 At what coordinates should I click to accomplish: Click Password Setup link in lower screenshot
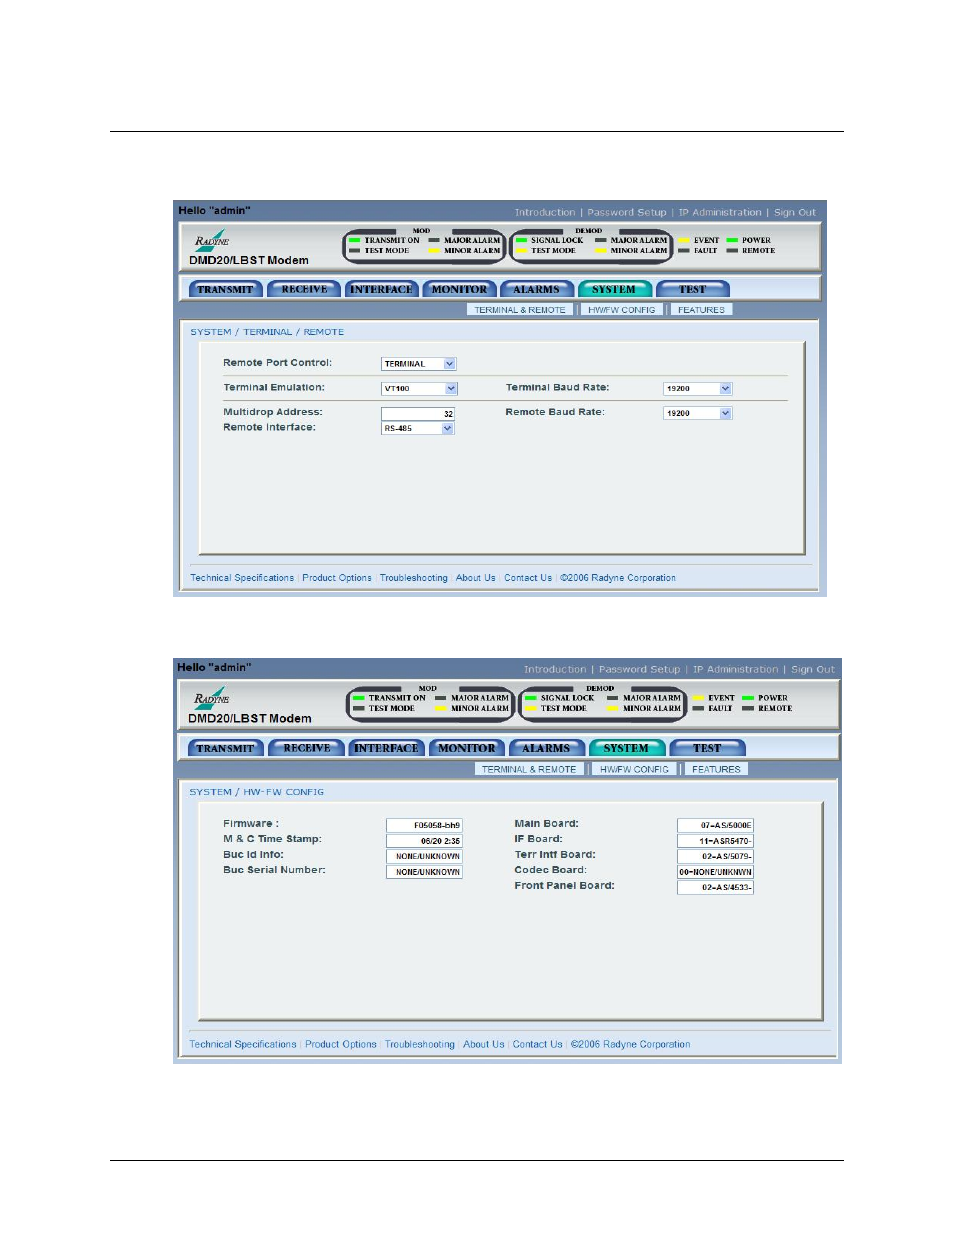pos(639,670)
